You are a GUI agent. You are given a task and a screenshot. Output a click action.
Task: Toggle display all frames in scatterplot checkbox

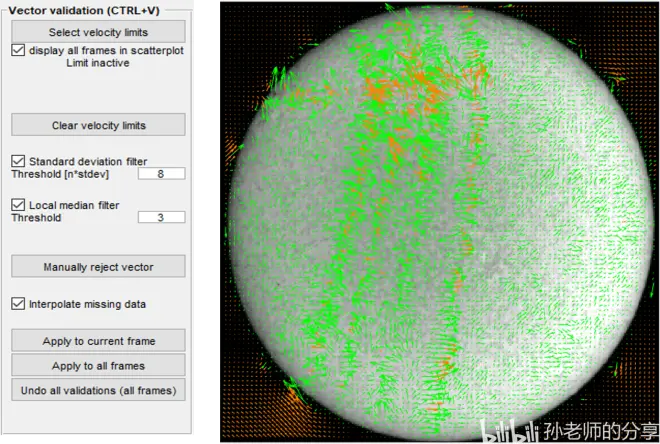(18, 51)
